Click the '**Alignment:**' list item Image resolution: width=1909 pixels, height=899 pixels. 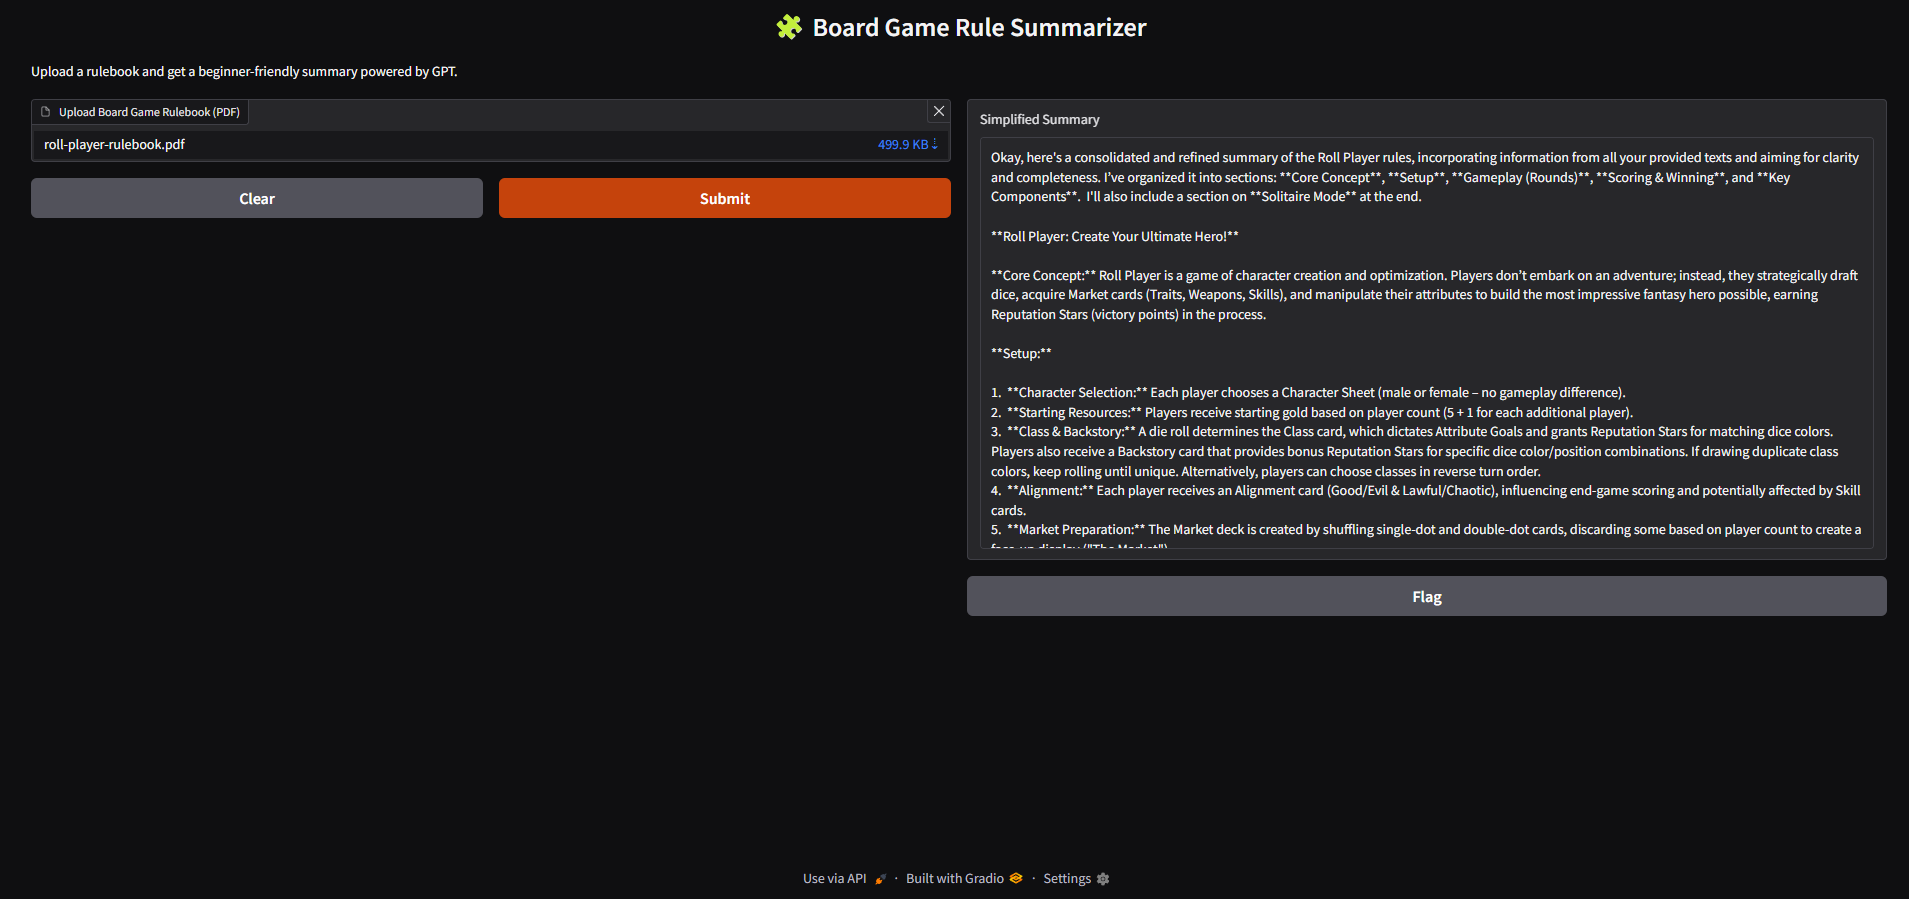[1426, 501]
